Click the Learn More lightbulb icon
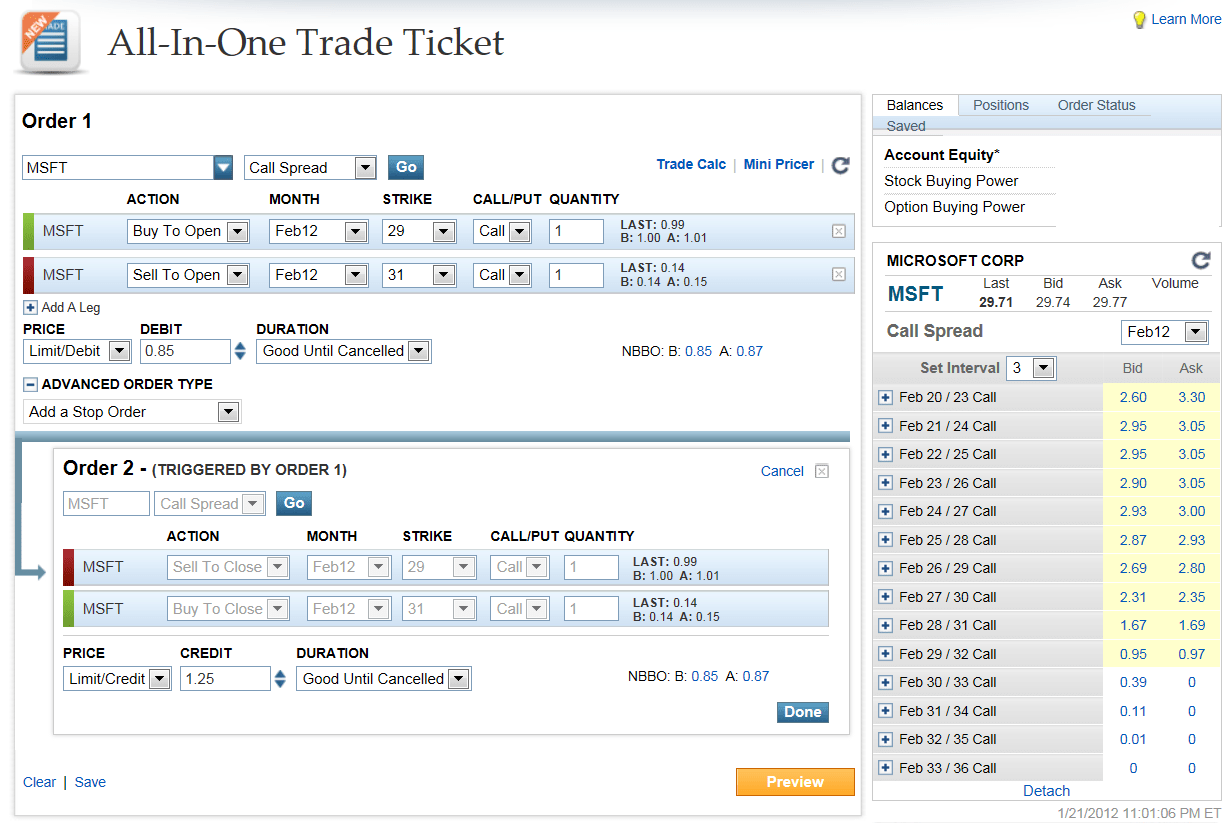The height and width of the screenshot is (823, 1232). click(1139, 19)
